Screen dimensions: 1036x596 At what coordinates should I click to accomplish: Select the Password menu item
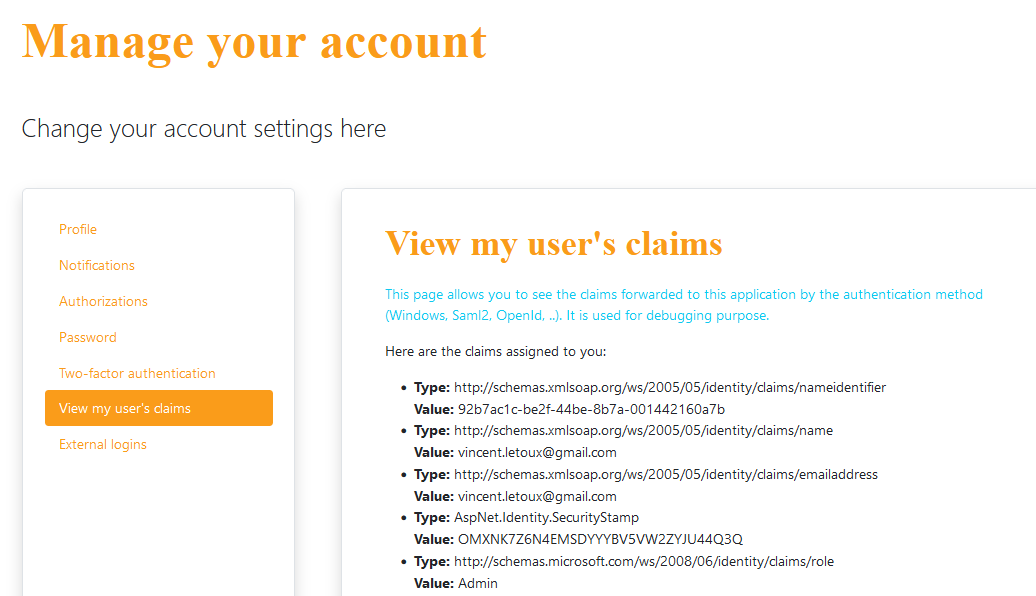(x=88, y=337)
